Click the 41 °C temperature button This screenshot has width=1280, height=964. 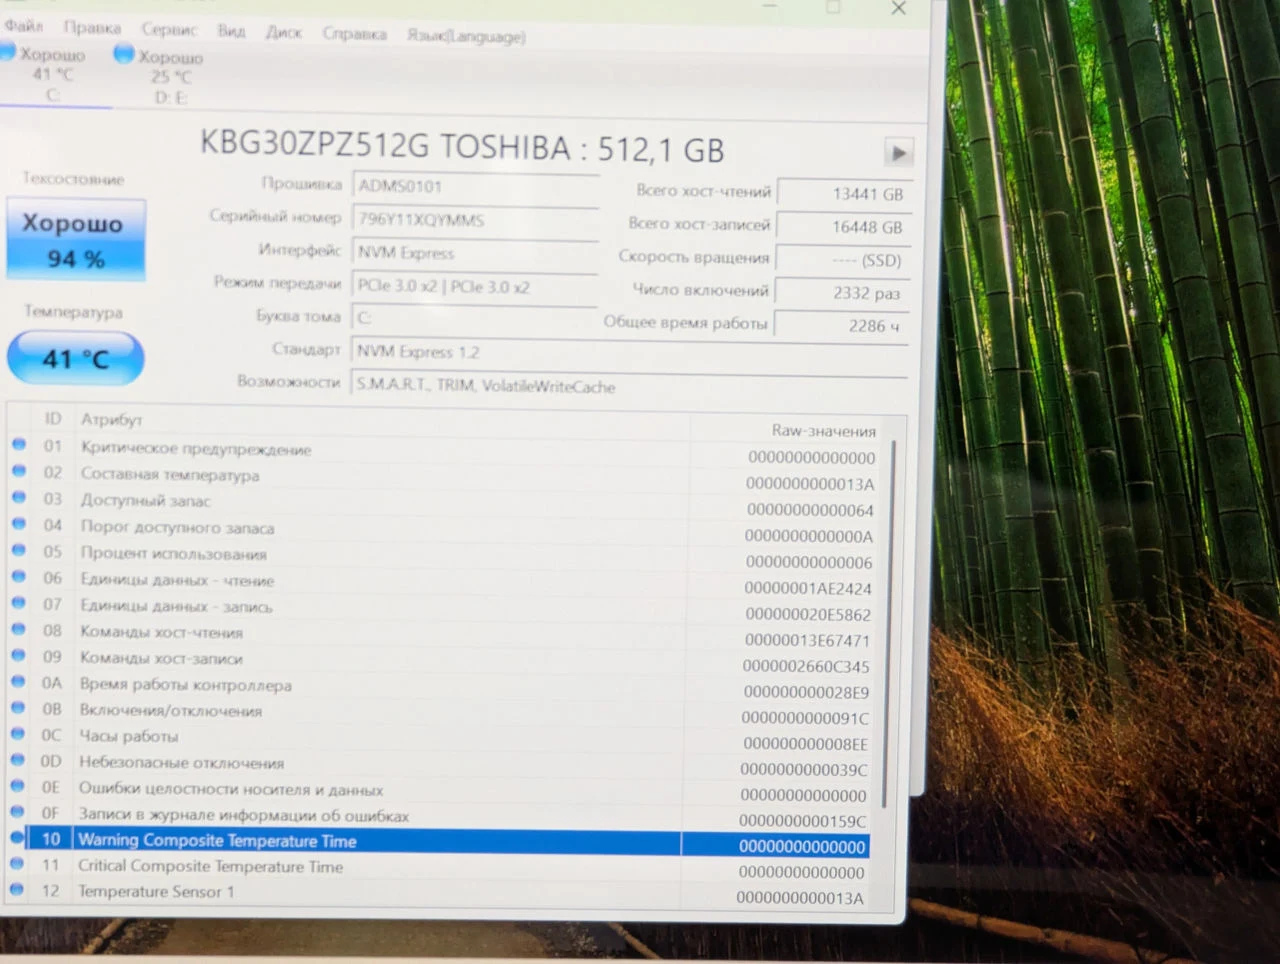75,358
